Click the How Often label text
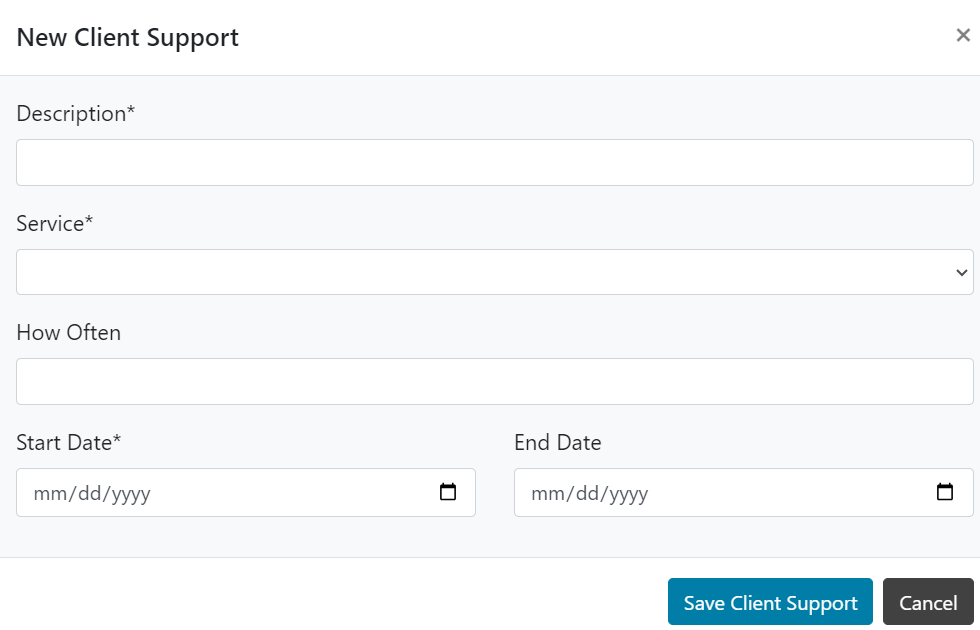 (x=68, y=332)
